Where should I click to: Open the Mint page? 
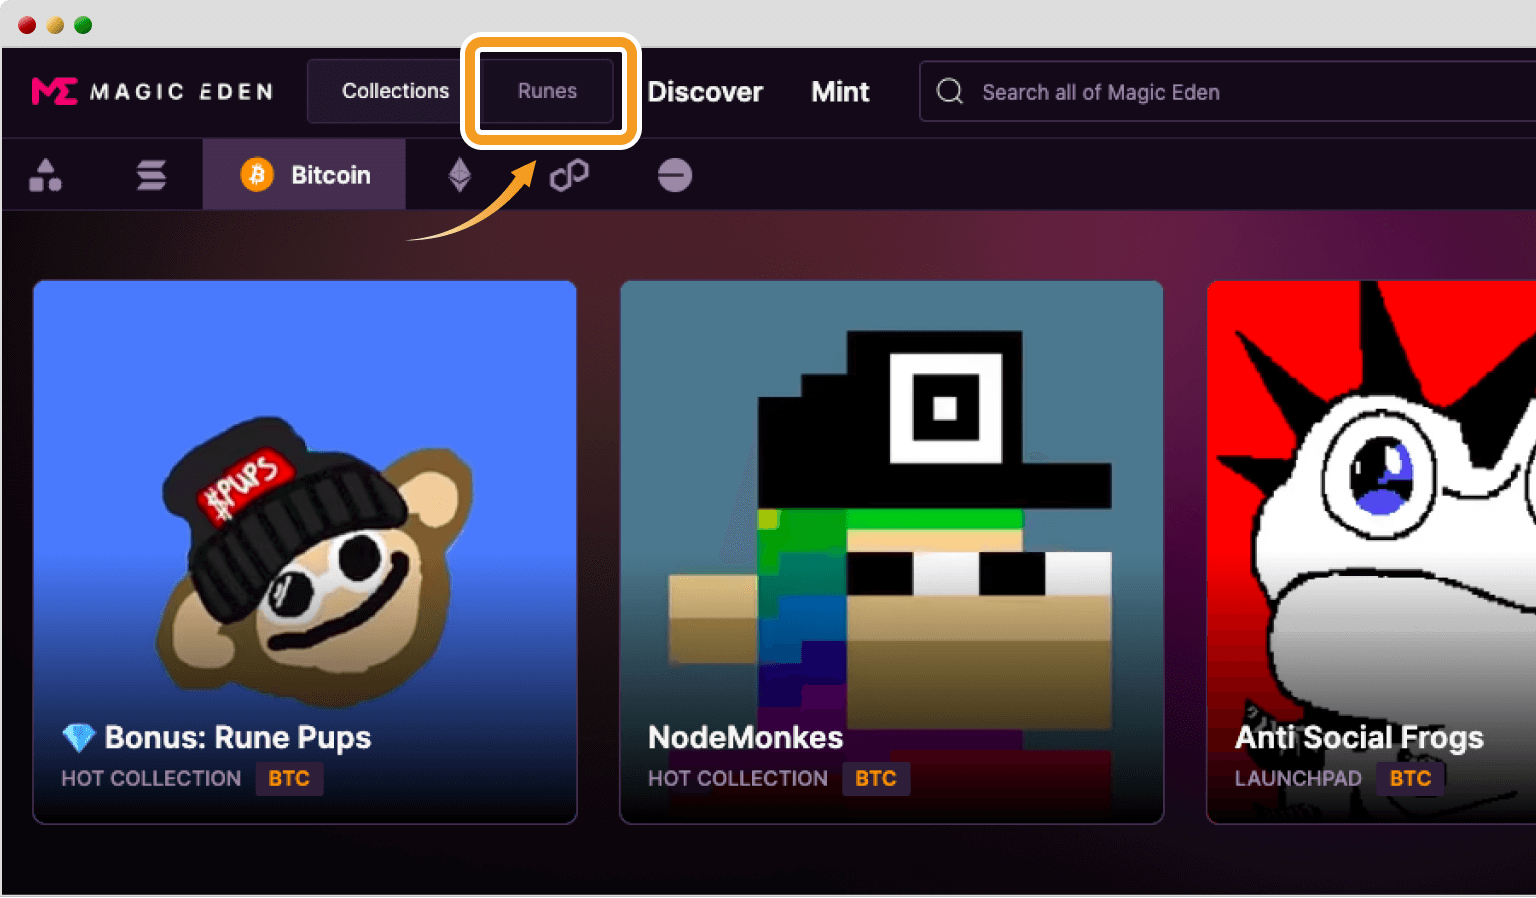pyautogui.click(x=840, y=92)
